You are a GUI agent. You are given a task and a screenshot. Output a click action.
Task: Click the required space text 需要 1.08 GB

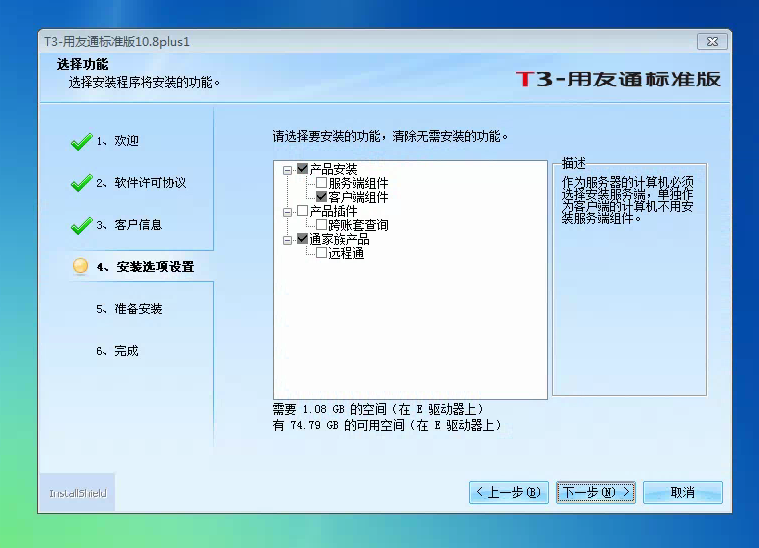tap(379, 409)
